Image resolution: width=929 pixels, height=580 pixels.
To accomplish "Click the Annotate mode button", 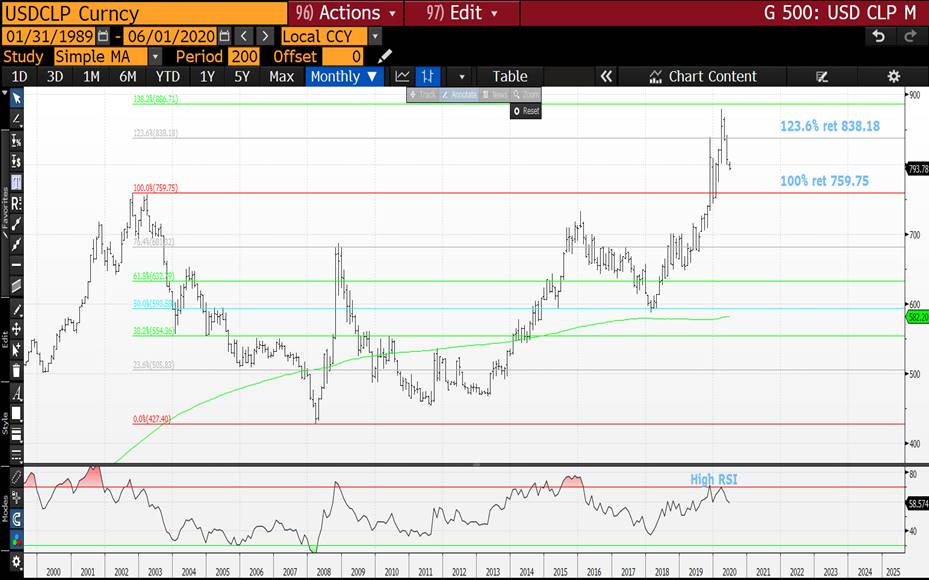I will (459, 95).
